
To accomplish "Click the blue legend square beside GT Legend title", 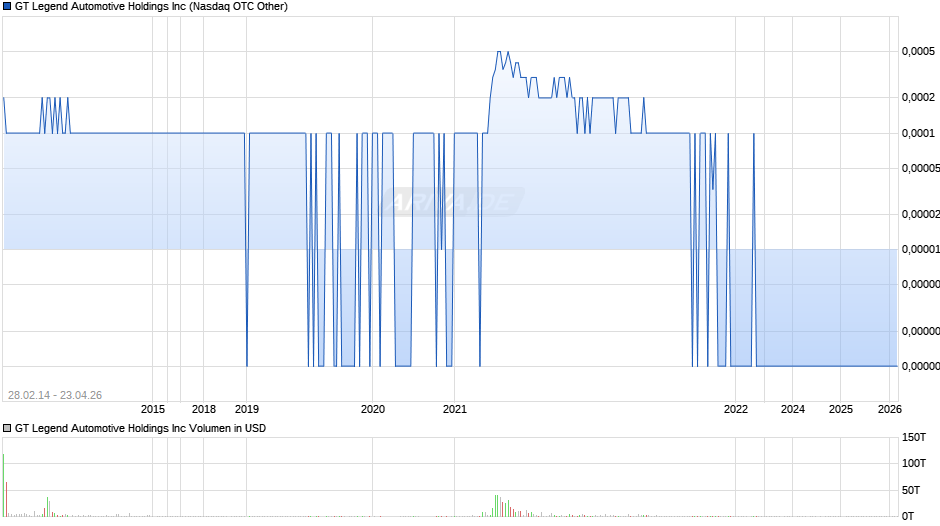I will tap(7, 7).
